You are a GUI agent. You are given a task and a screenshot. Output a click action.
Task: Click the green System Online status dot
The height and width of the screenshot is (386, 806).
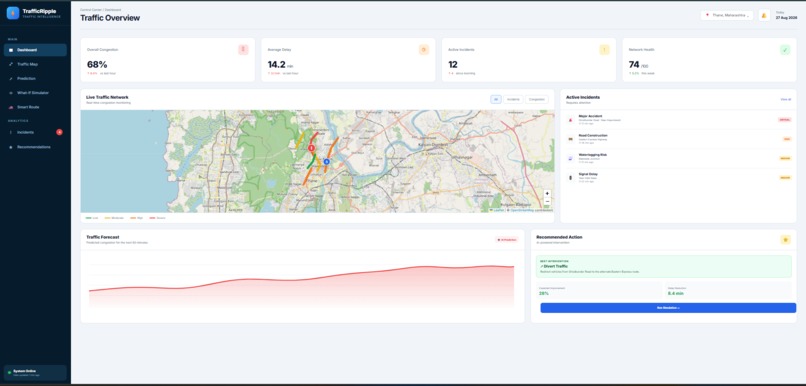pos(9,372)
